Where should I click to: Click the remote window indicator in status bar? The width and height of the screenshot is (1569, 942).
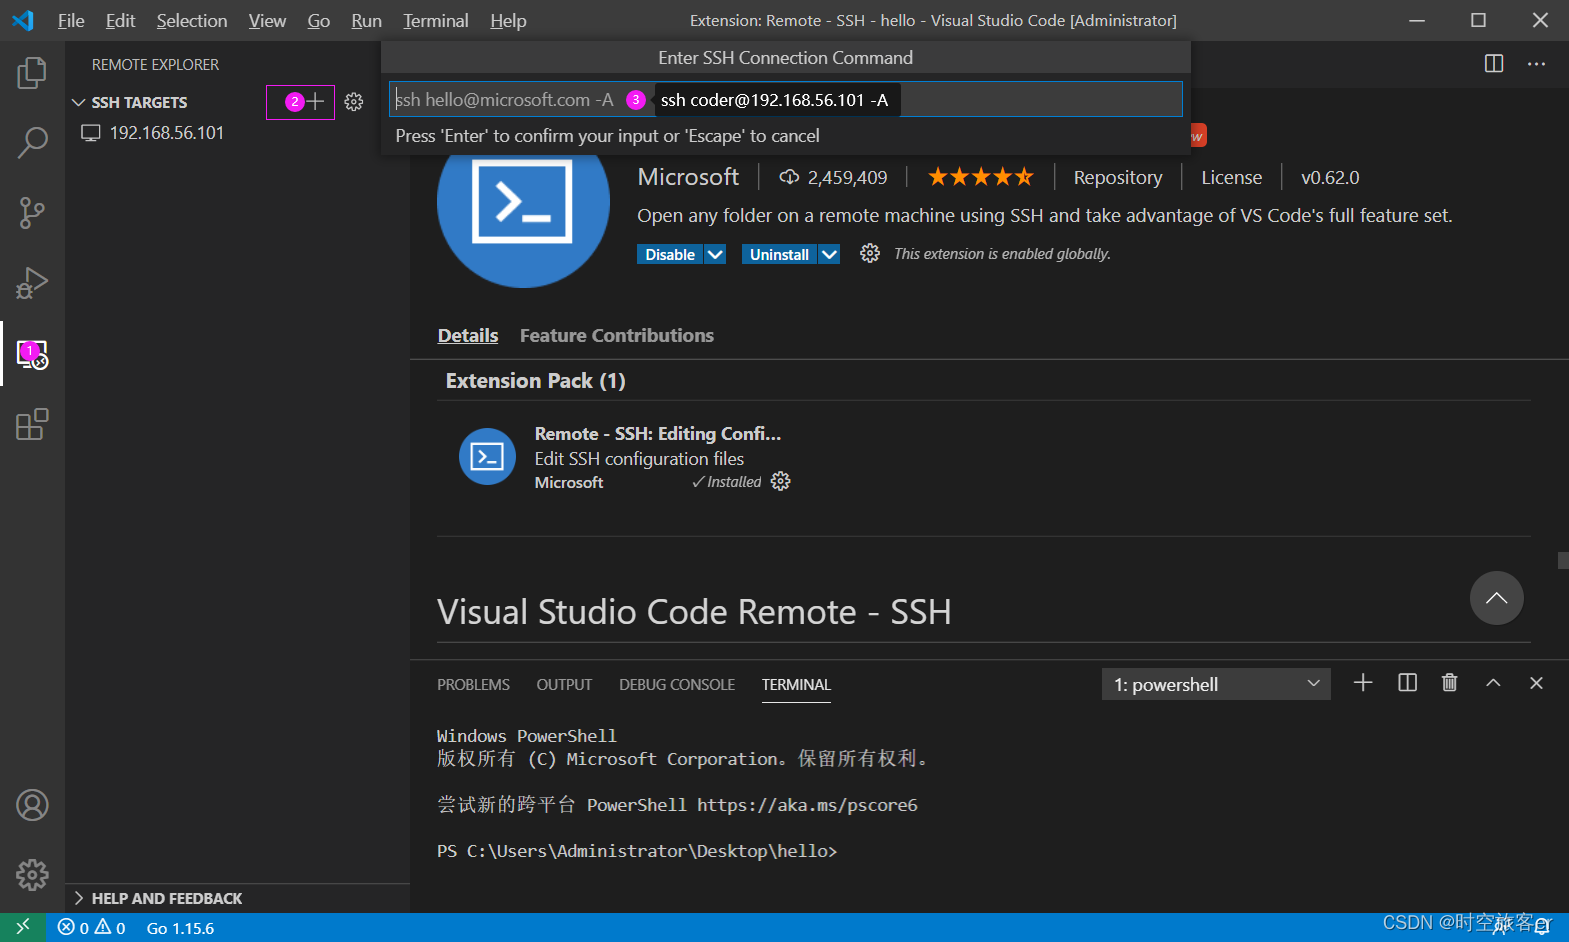[22, 927]
